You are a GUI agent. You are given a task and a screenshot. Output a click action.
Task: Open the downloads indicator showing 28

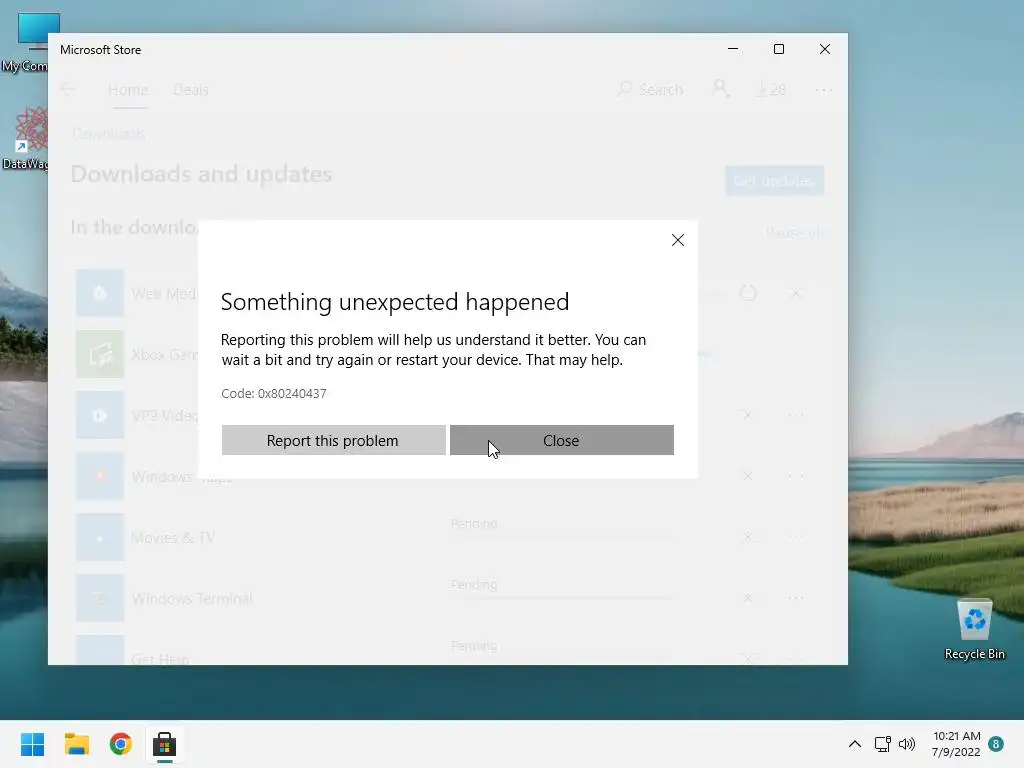771,89
